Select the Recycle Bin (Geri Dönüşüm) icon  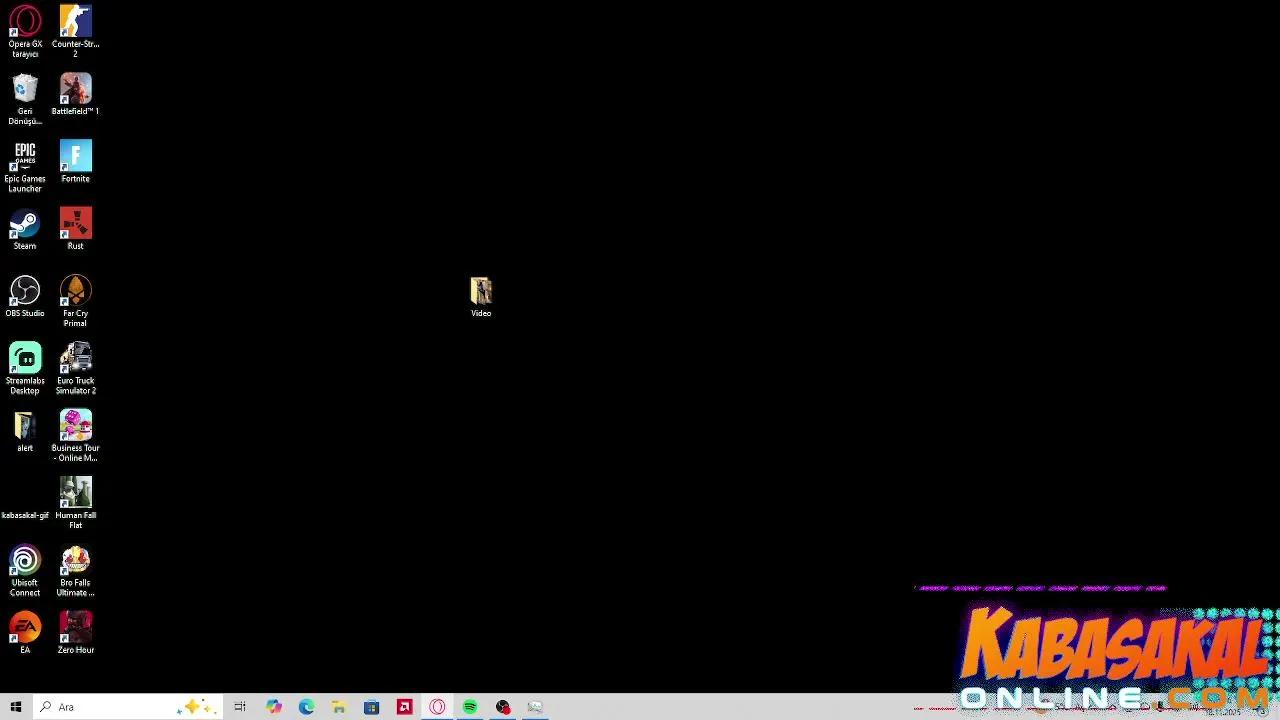click(25, 99)
